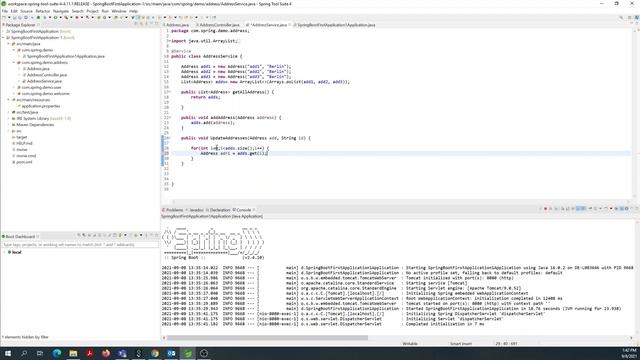Screen dimensions: 640x360
Task: Place cursor on the addAddress method line
Action: (231, 118)
